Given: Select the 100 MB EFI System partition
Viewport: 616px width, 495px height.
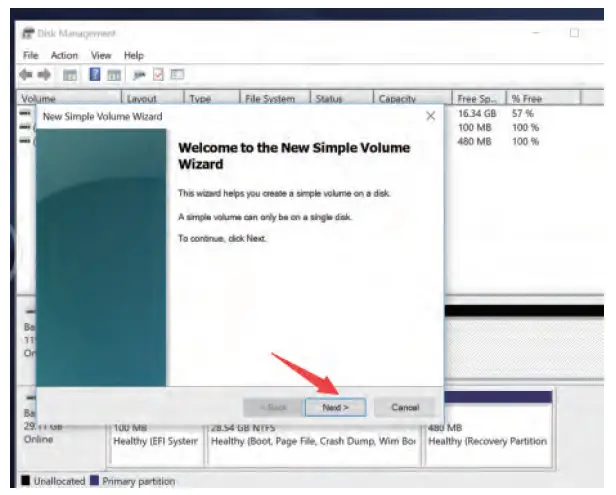Looking at the screenshot, I should pos(156,444).
